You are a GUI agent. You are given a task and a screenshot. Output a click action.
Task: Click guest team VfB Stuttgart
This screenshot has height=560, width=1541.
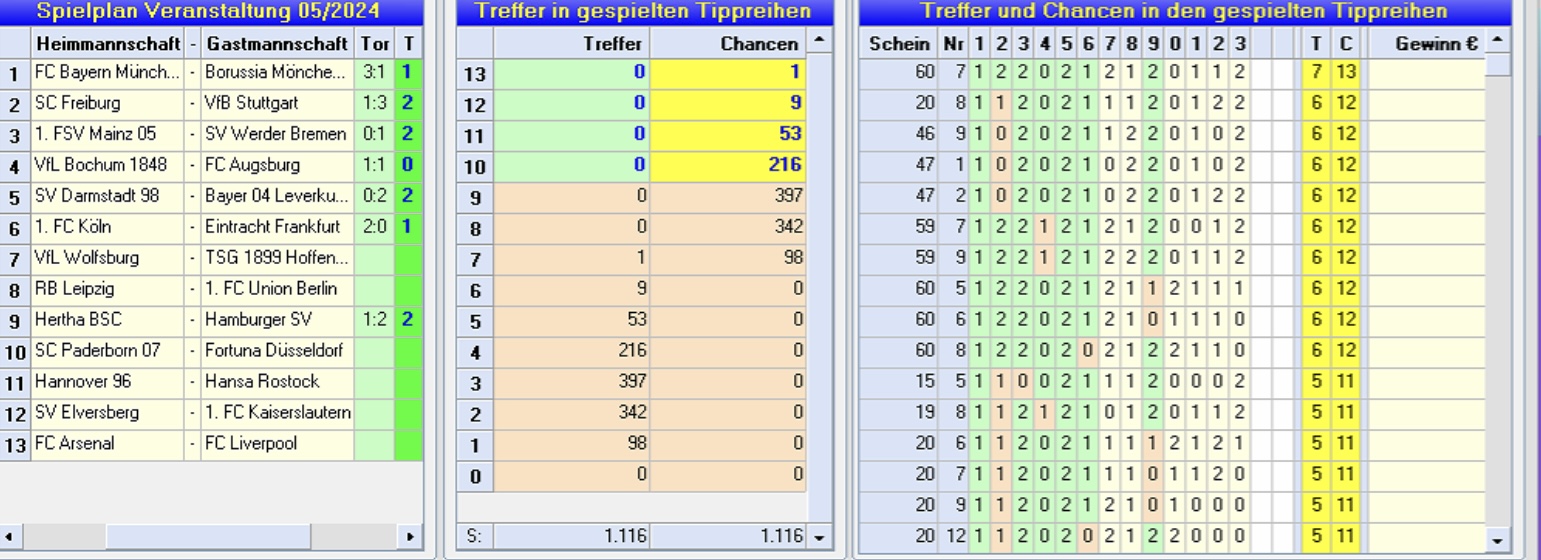pyautogui.click(x=278, y=104)
